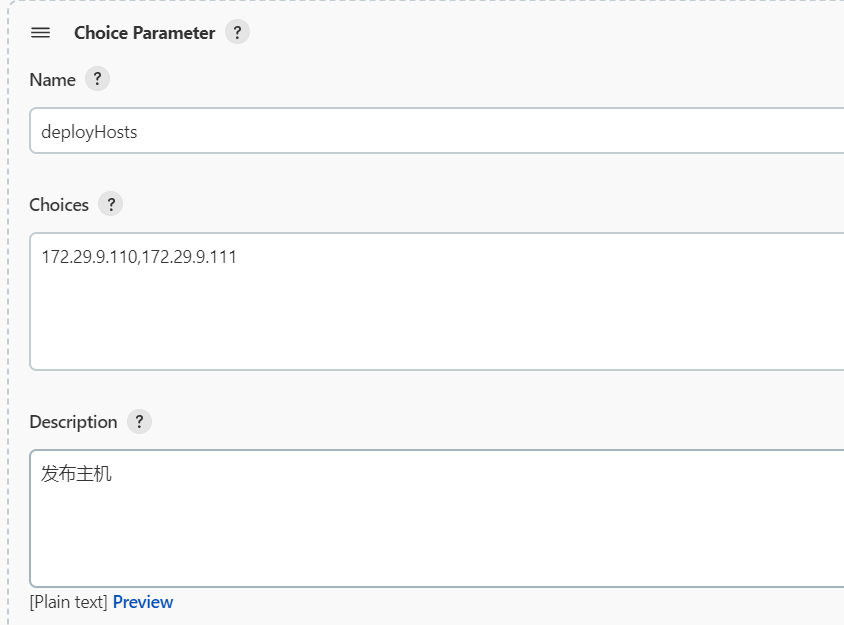Viewport: 844px width, 625px height.
Task: Focus the Name input containing deployHosts
Action: 437,131
